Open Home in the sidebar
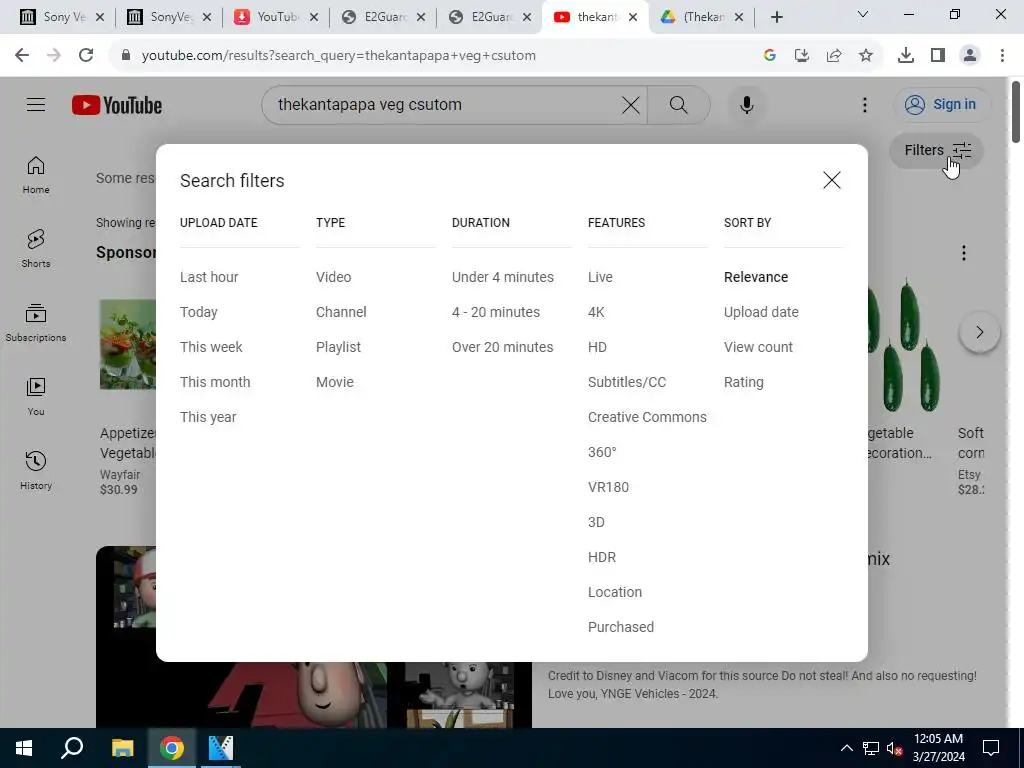This screenshot has height=768, width=1024. point(36,175)
